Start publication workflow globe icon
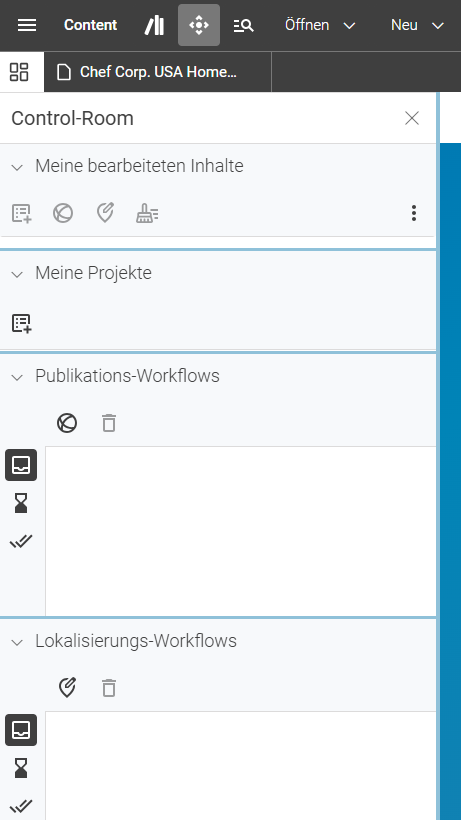 (x=67, y=423)
